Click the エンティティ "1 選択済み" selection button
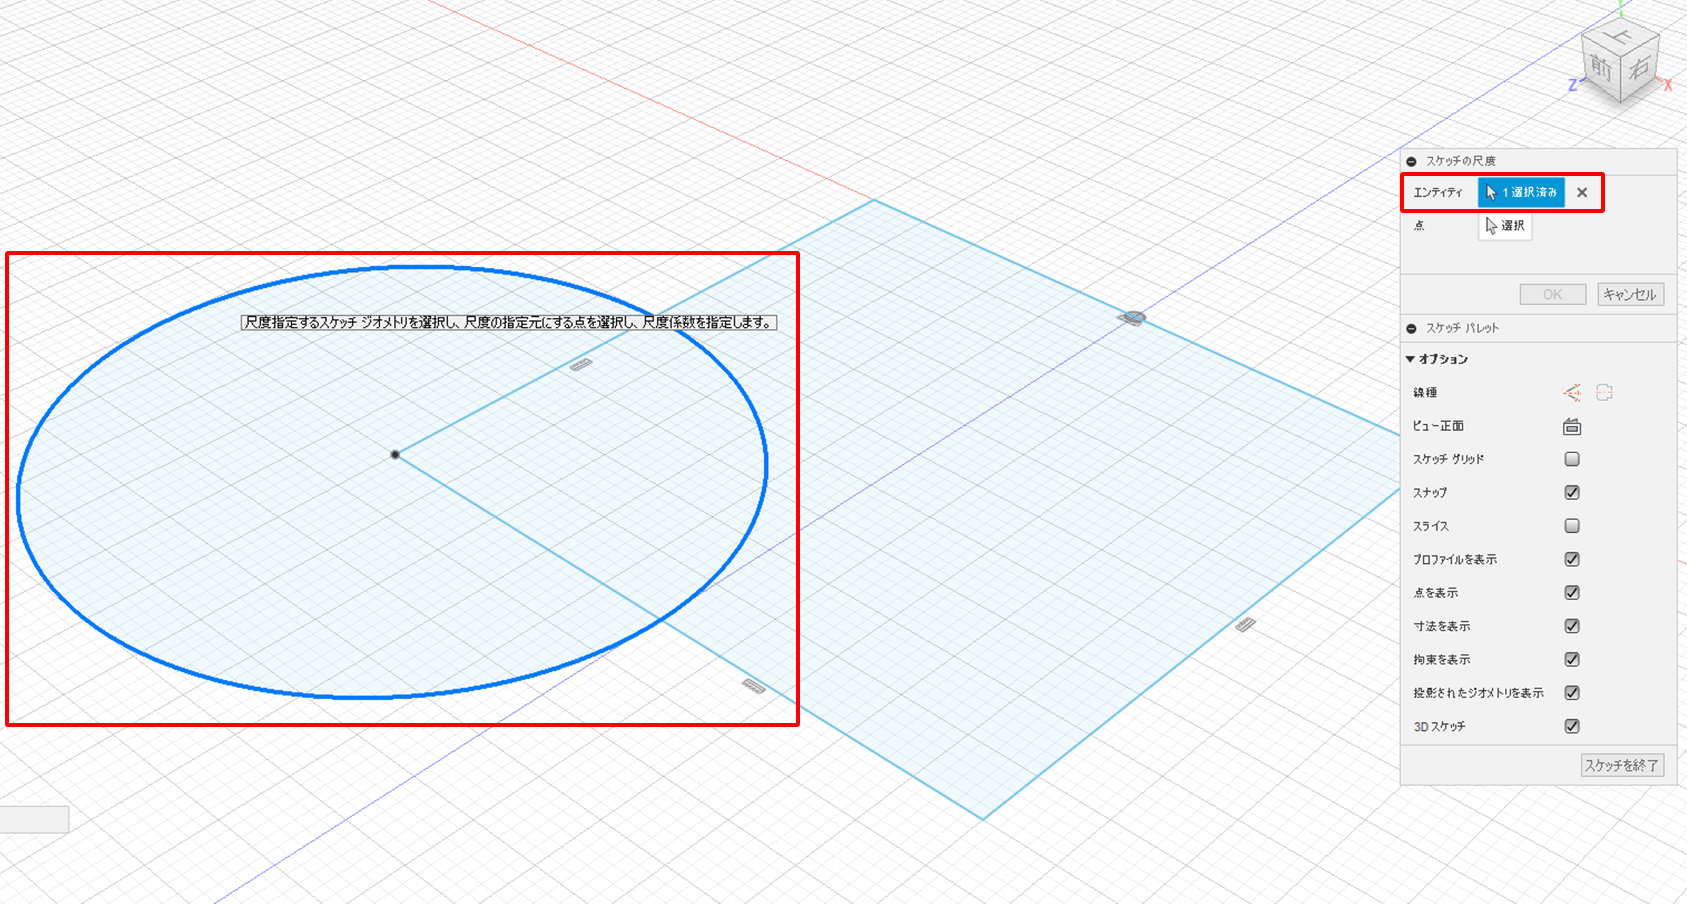Screen dimensions: 1687x904 pyautogui.click(x=1521, y=193)
